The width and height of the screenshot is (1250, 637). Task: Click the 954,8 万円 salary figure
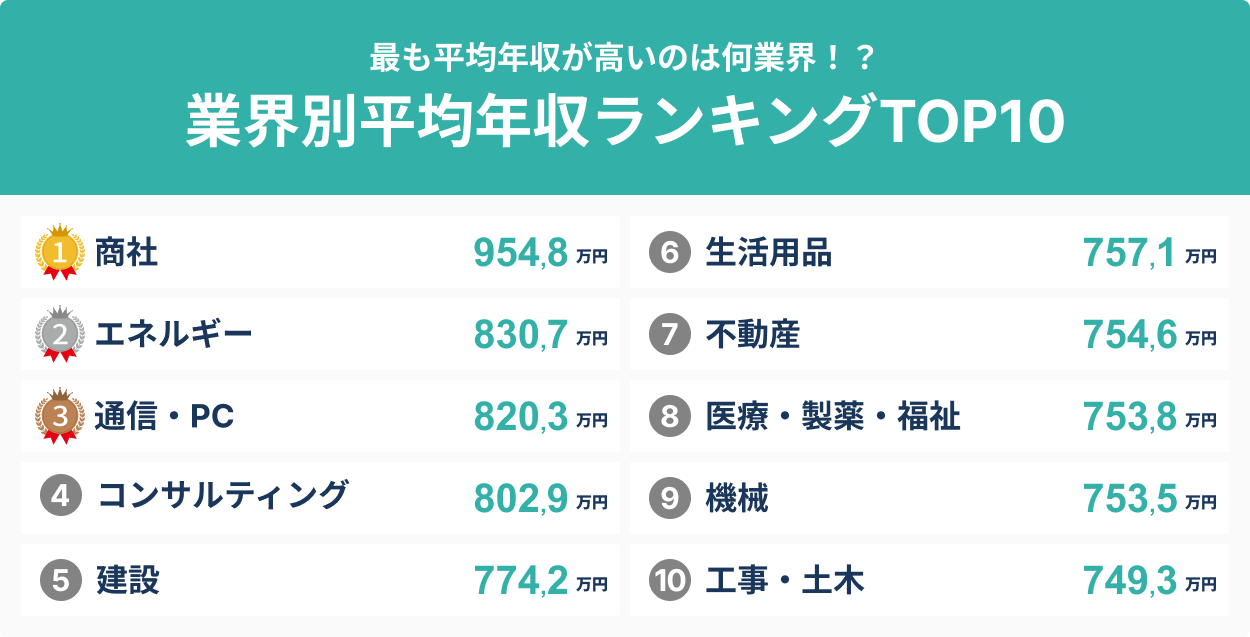540,255
